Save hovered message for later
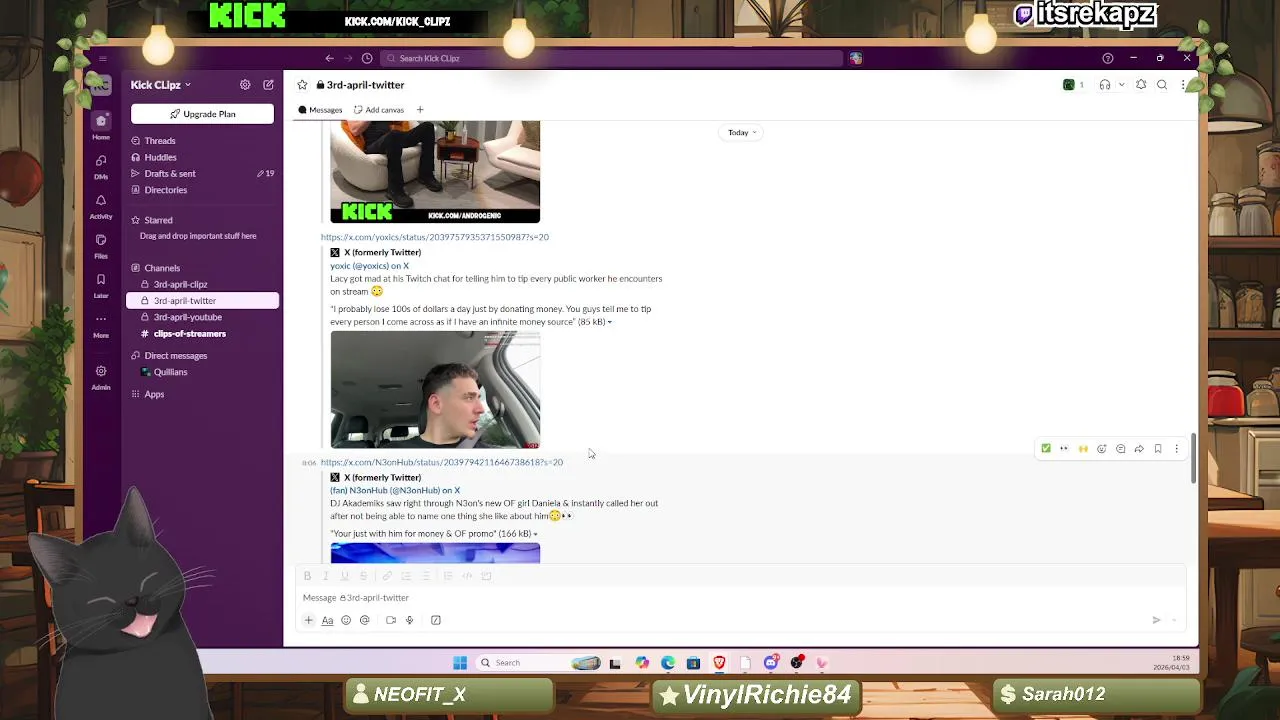1280x720 pixels. pyautogui.click(x=1158, y=449)
